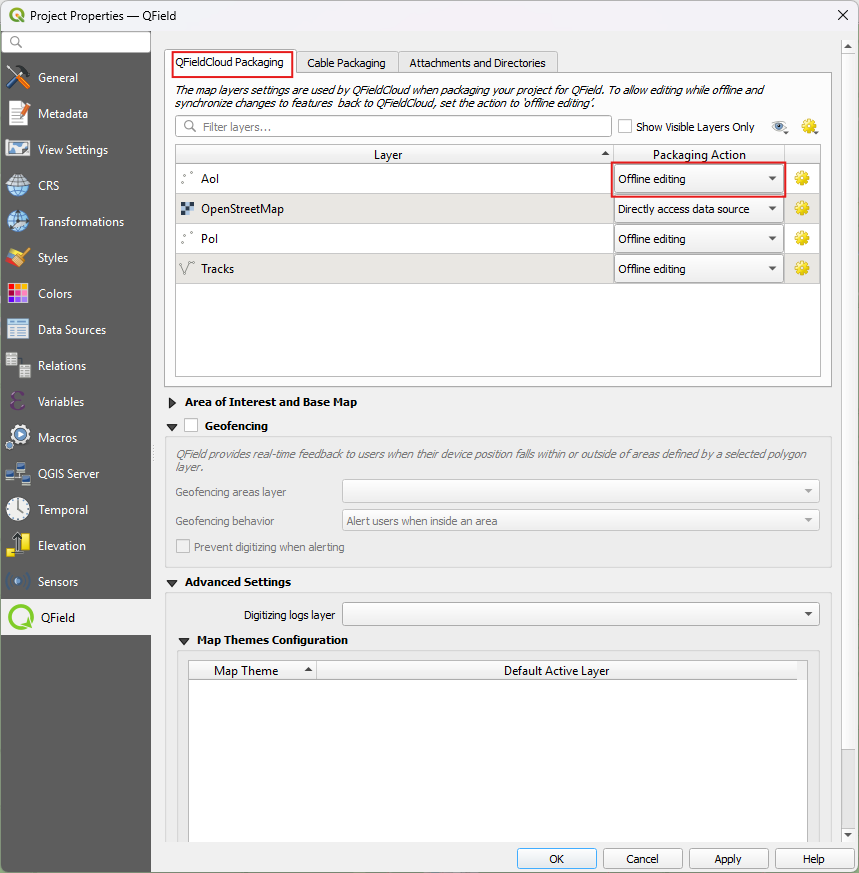Open the layer visibility eye menu
The image size is (859, 873).
pos(780,127)
